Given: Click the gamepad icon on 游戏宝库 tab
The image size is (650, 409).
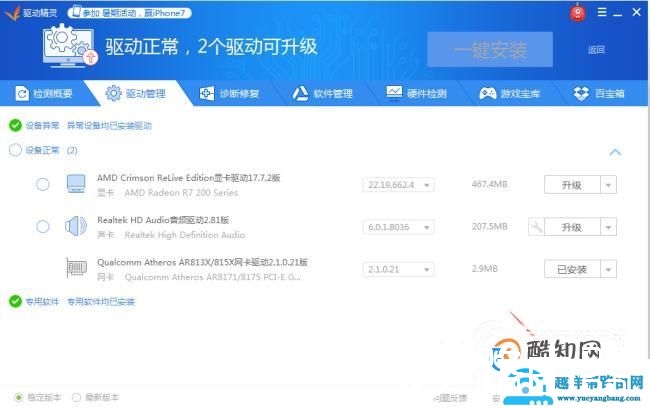Looking at the screenshot, I should point(488,93).
